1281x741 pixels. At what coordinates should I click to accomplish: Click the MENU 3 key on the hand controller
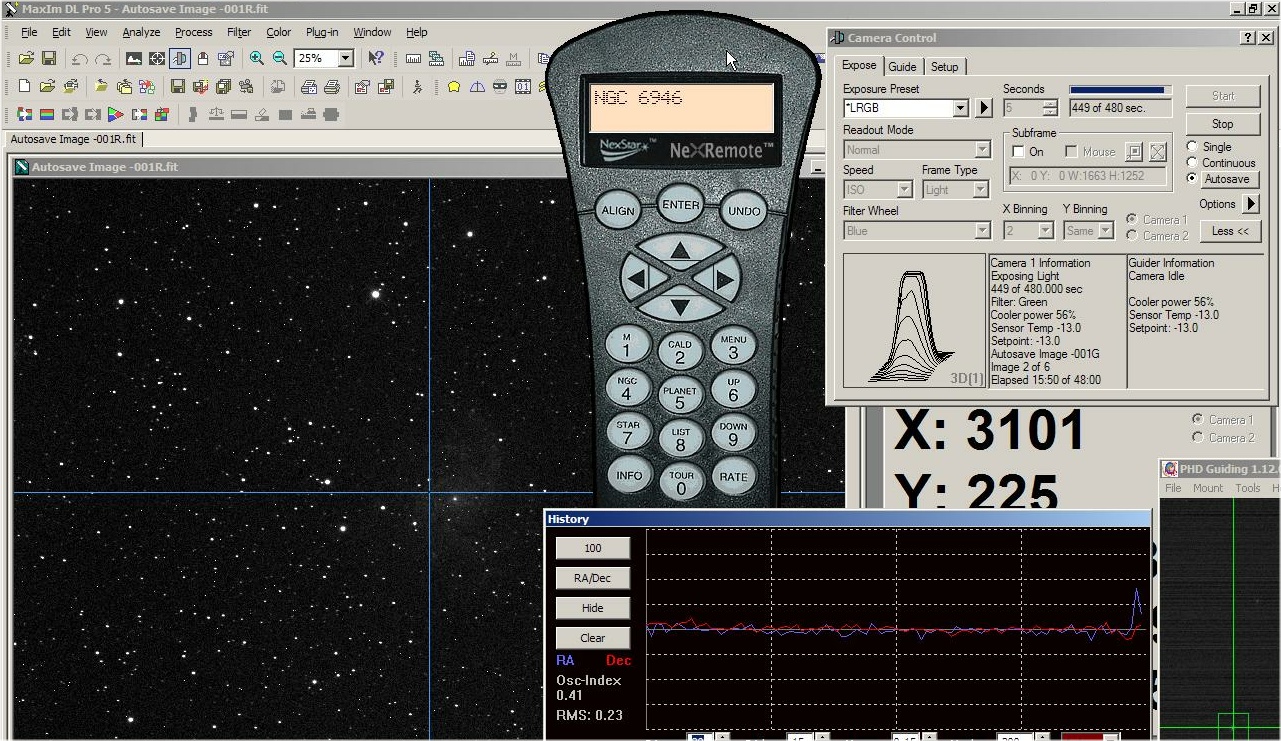click(733, 347)
